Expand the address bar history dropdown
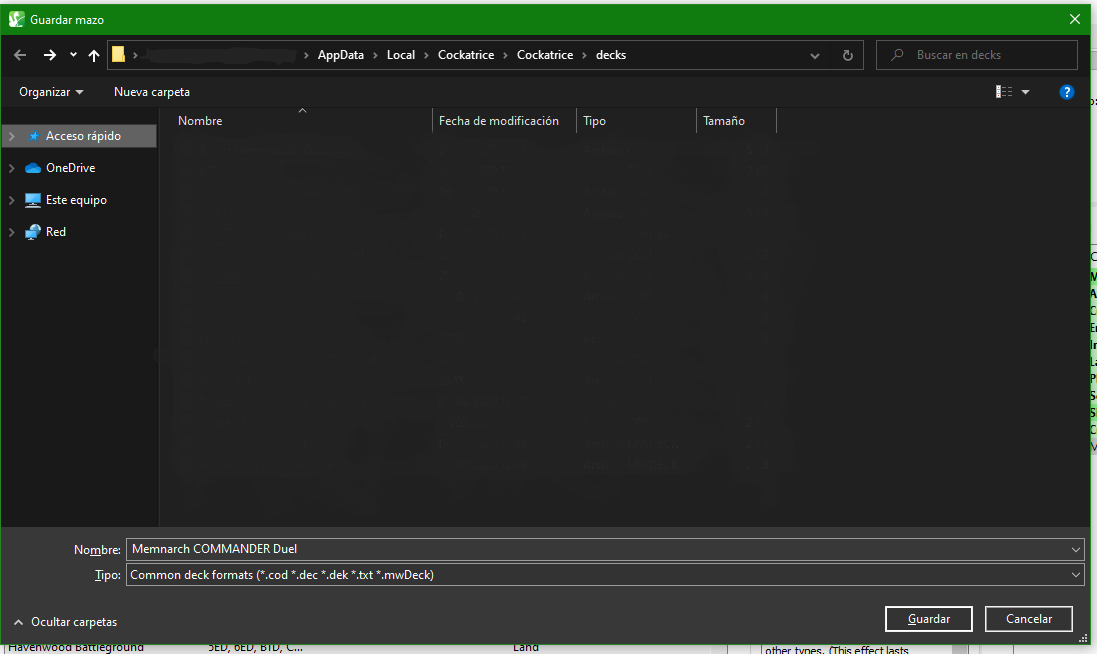The width and height of the screenshot is (1097, 654). point(814,55)
